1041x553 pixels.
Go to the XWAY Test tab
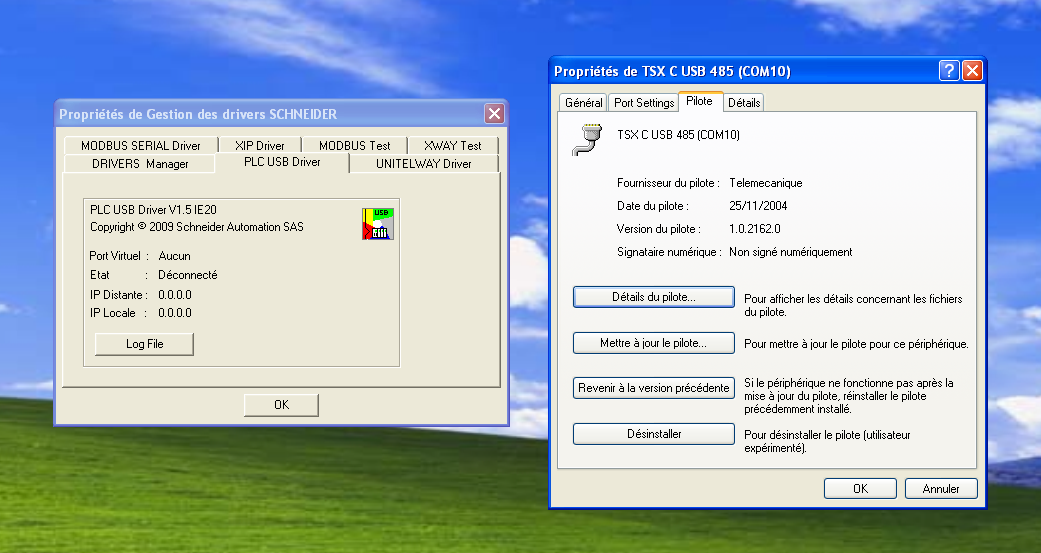pyautogui.click(x=452, y=146)
